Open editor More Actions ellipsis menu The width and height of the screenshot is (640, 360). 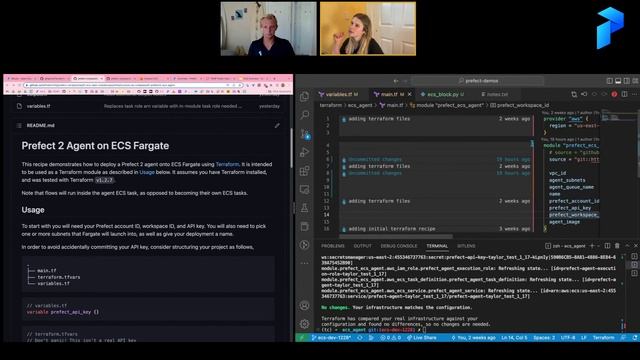(634, 94)
